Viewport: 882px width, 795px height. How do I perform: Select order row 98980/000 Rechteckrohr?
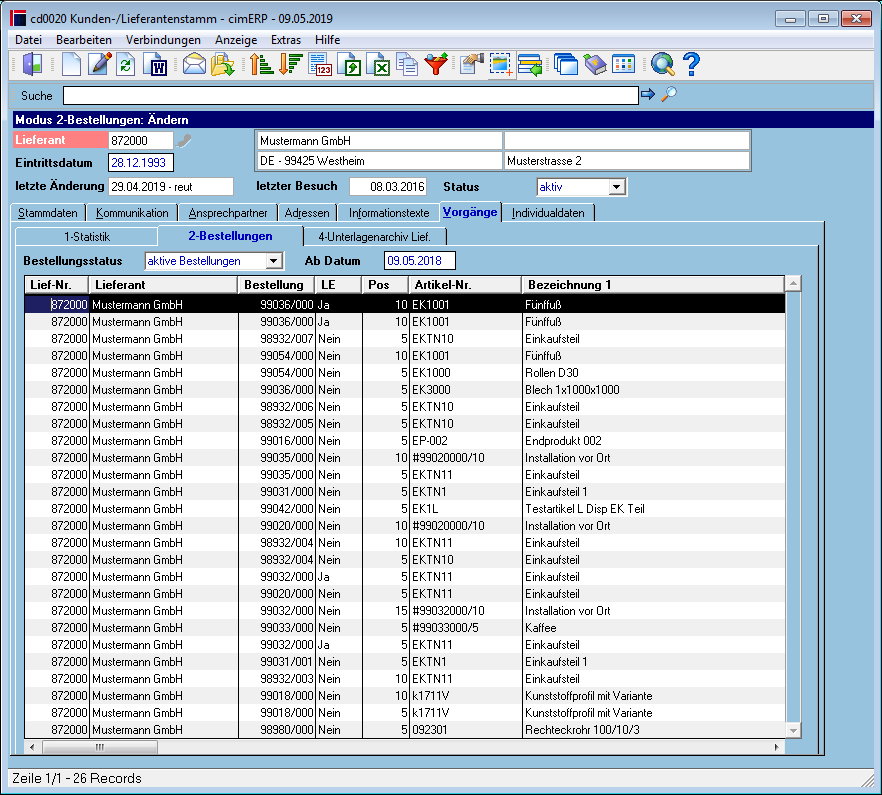(x=404, y=730)
